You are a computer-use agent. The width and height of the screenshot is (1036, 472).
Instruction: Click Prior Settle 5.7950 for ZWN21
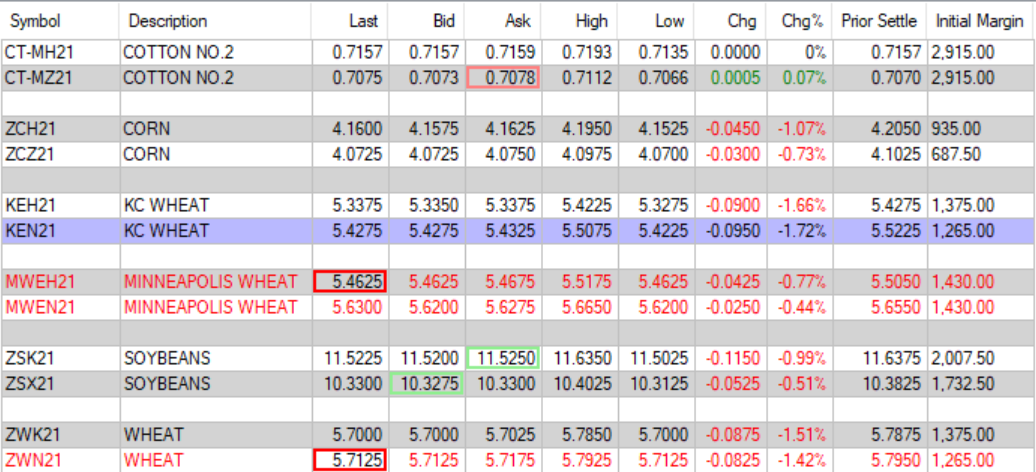pyautogui.click(x=880, y=460)
